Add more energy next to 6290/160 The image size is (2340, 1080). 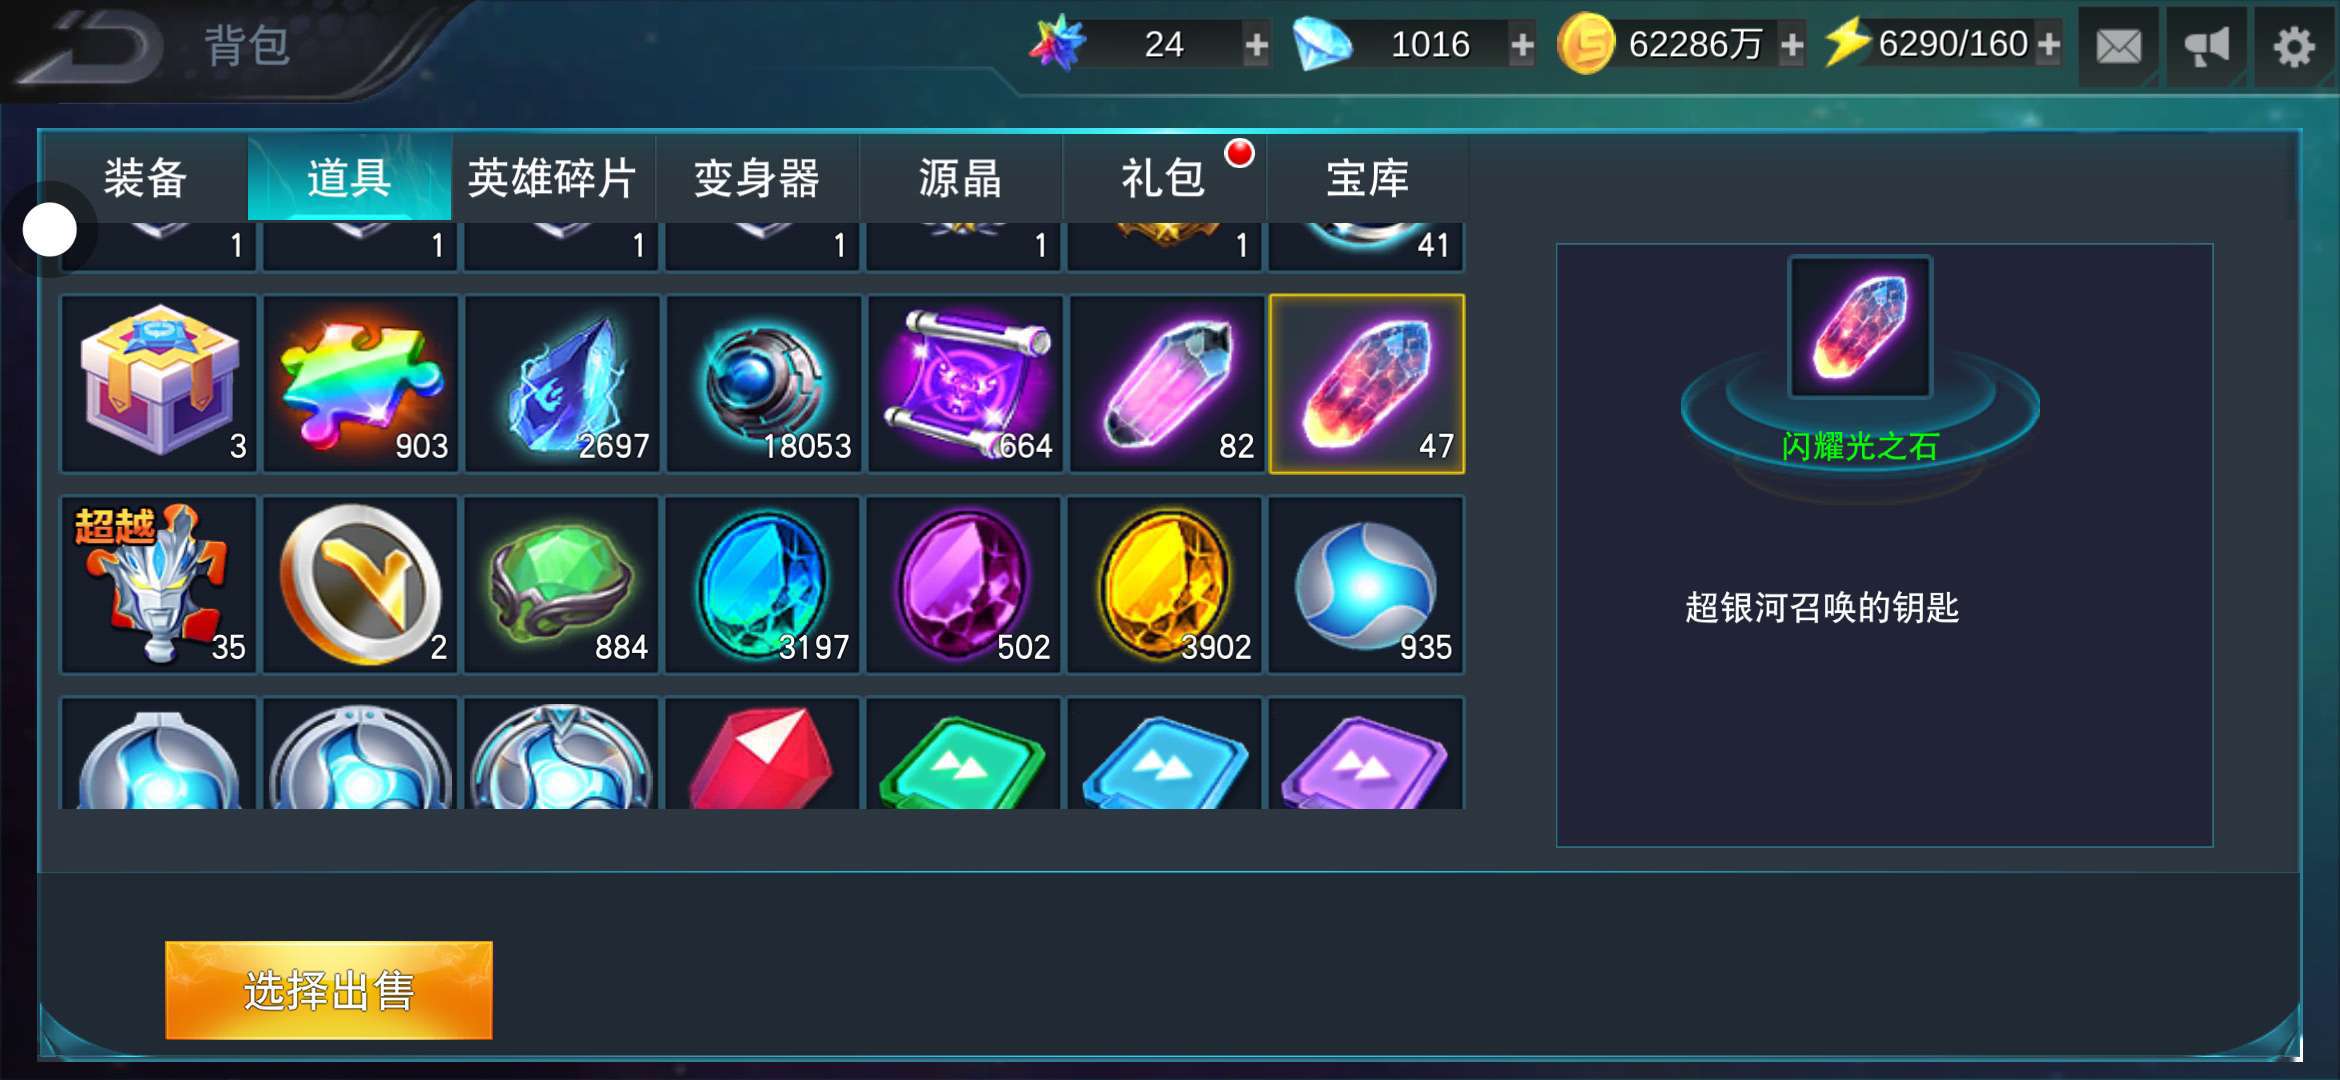click(x=2048, y=45)
